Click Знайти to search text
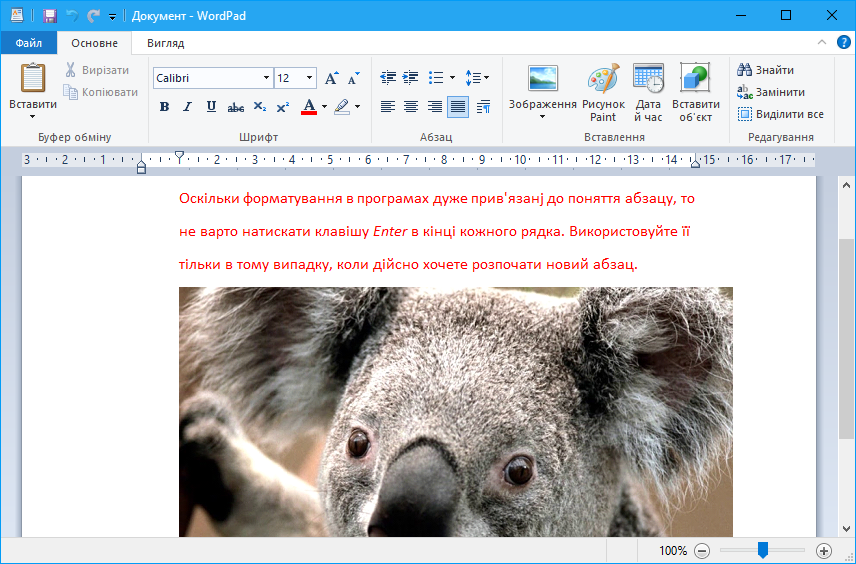The width and height of the screenshot is (856, 564). 765,70
